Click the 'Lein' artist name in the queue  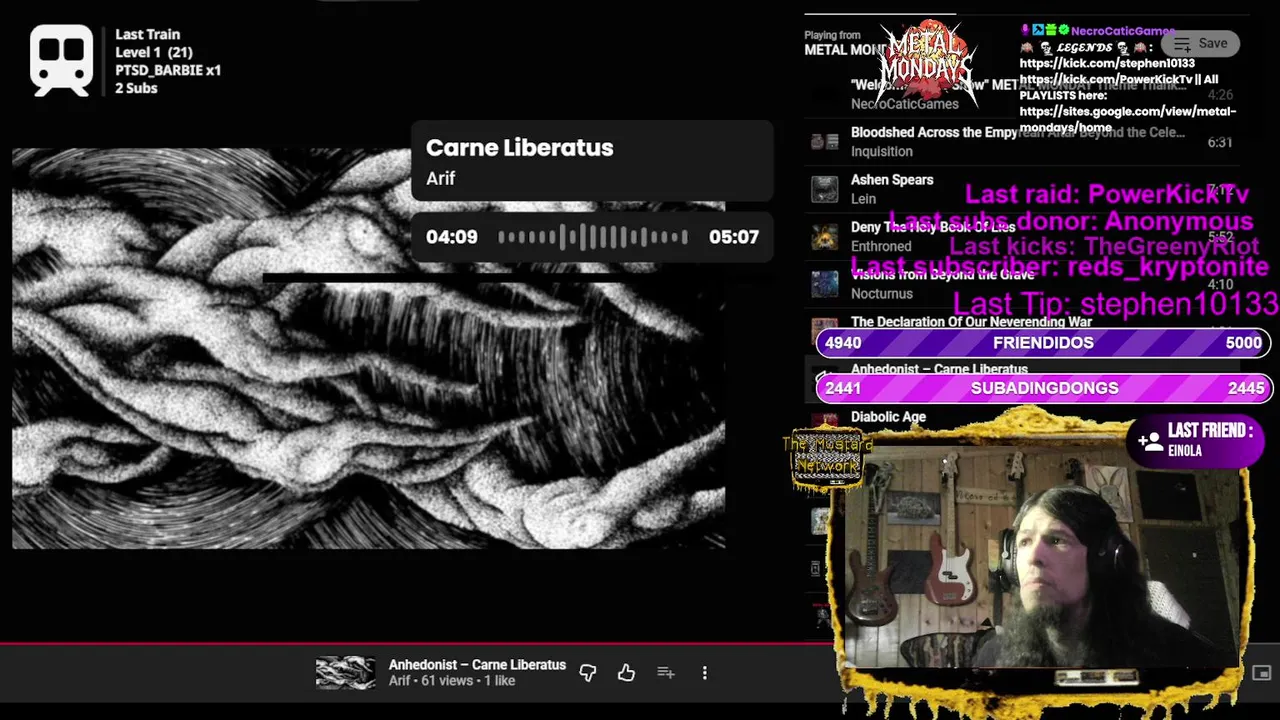[863, 199]
